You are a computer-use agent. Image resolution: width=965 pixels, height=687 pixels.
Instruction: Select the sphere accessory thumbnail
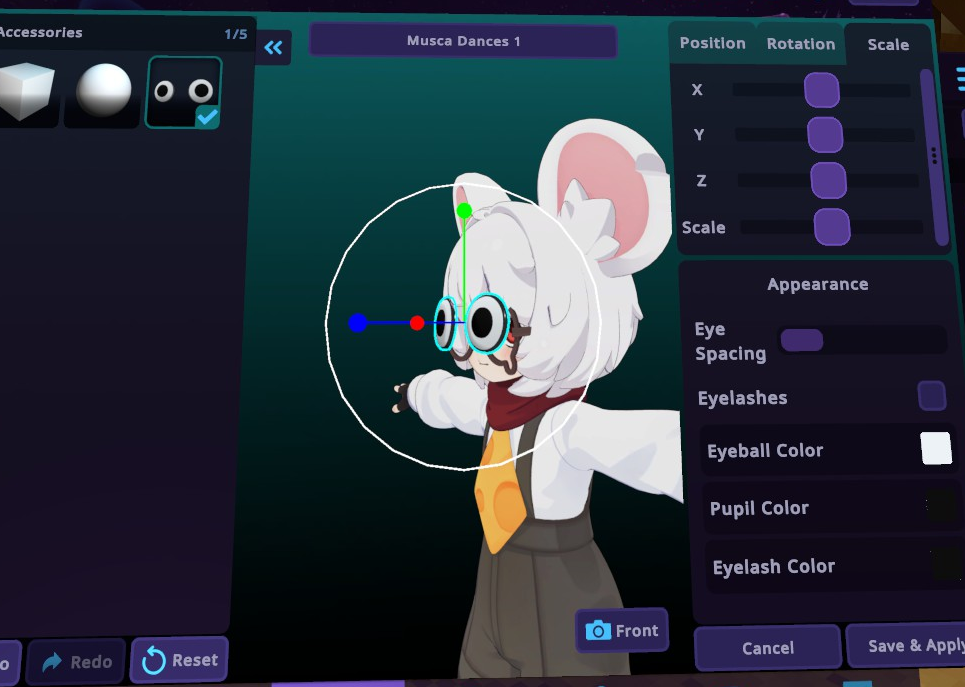103,90
